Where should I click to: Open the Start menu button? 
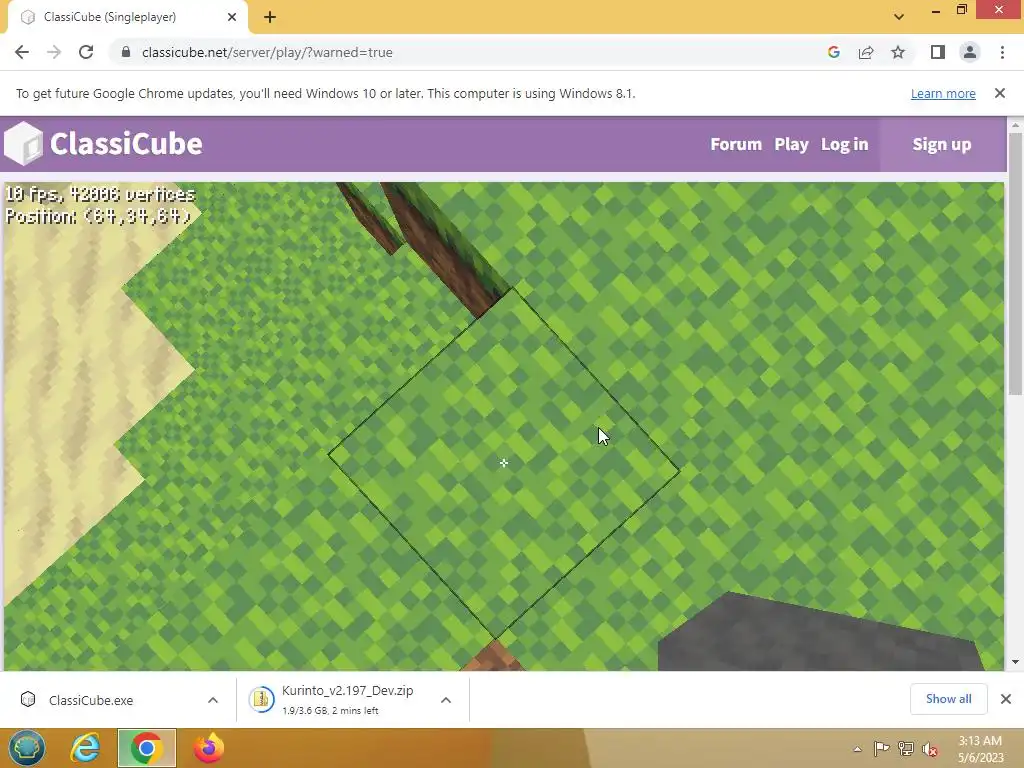tap(27, 748)
